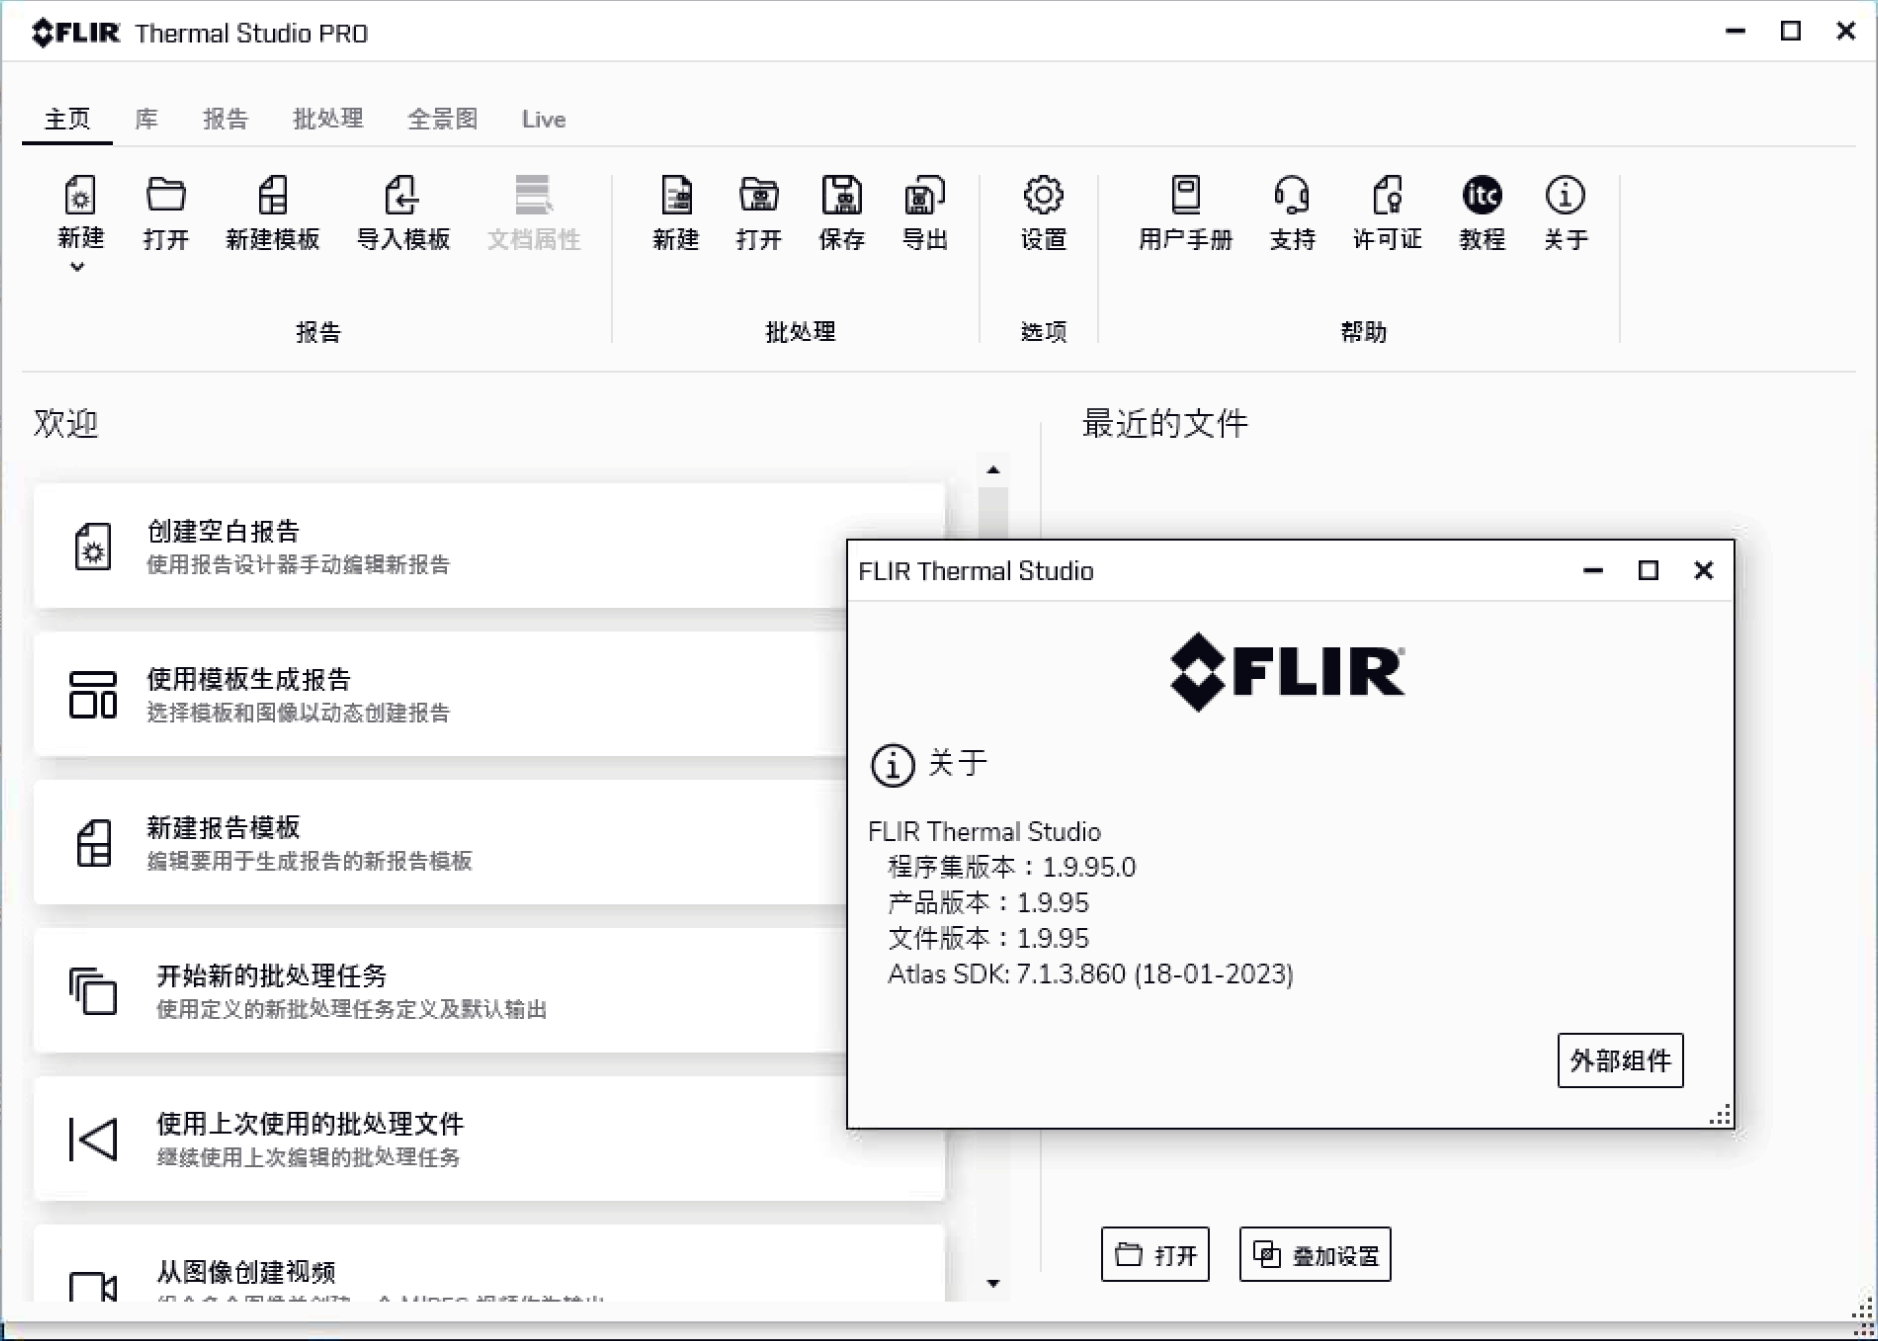Open the 用户手册 icon
Screen dimensions: 1878x1341
(x=1186, y=195)
